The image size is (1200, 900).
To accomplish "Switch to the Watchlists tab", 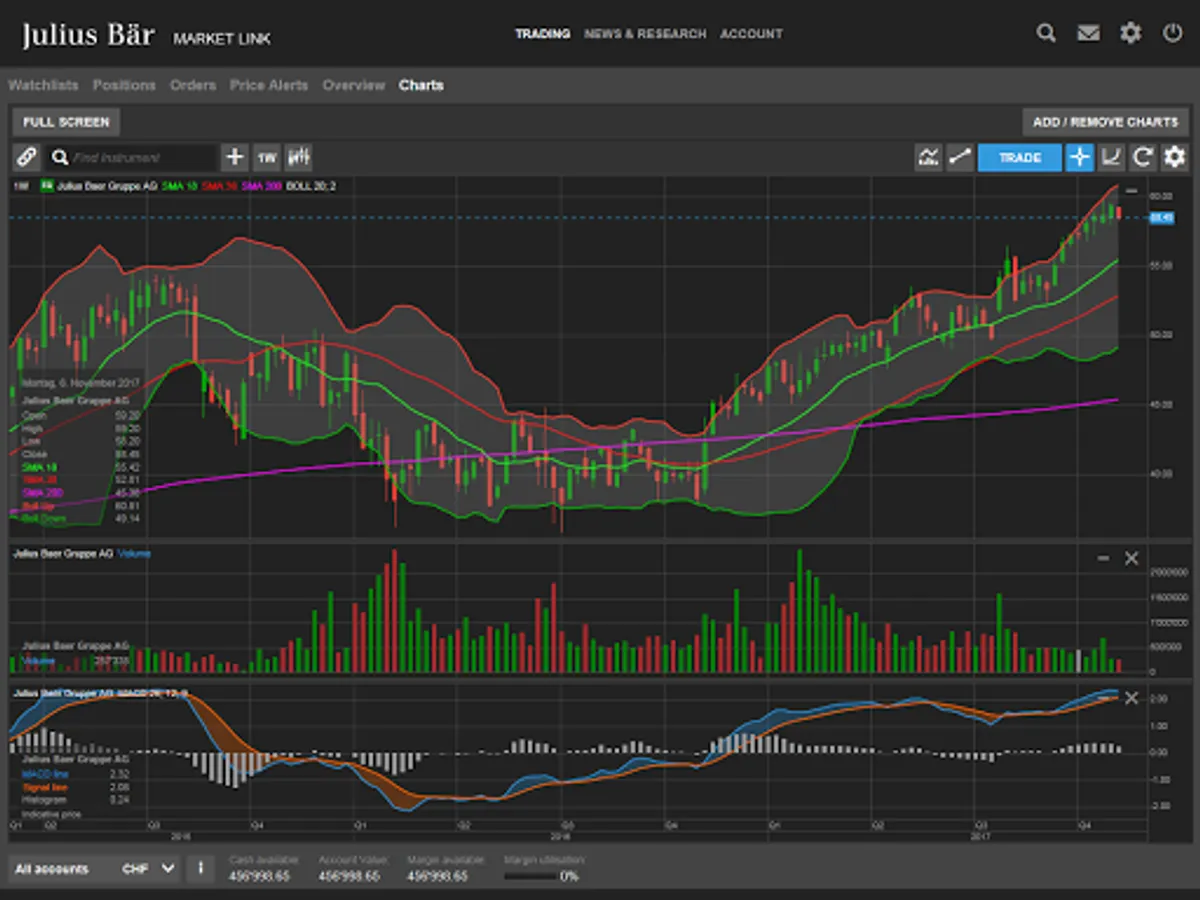I will [x=43, y=85].
